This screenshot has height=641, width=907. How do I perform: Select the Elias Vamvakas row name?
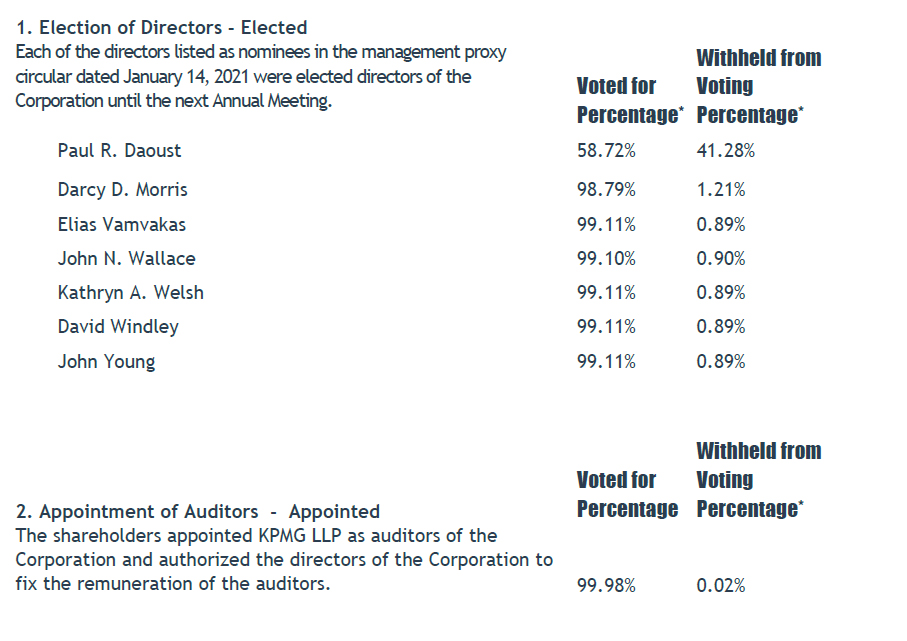click(x=121, y=224)
